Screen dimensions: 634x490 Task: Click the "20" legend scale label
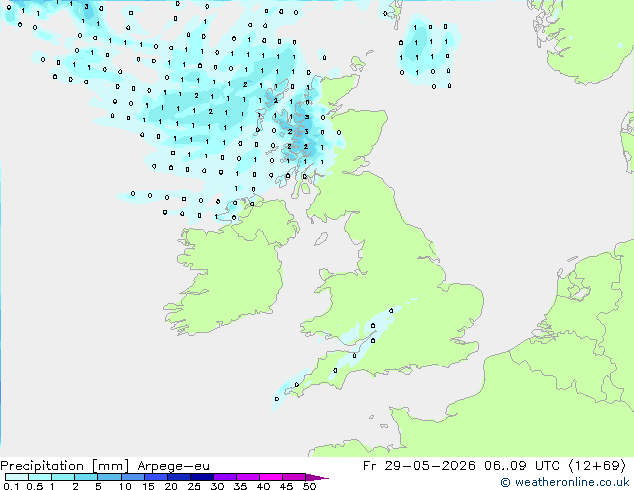coord(171,486)
